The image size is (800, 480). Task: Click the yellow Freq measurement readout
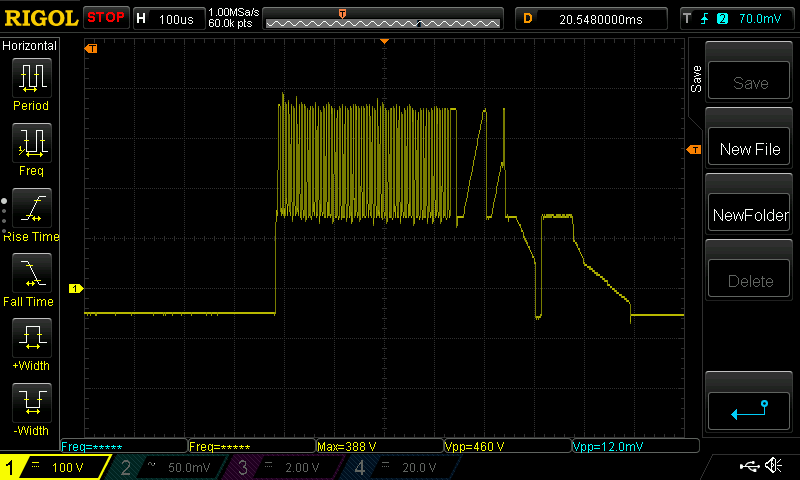[219, 447]
